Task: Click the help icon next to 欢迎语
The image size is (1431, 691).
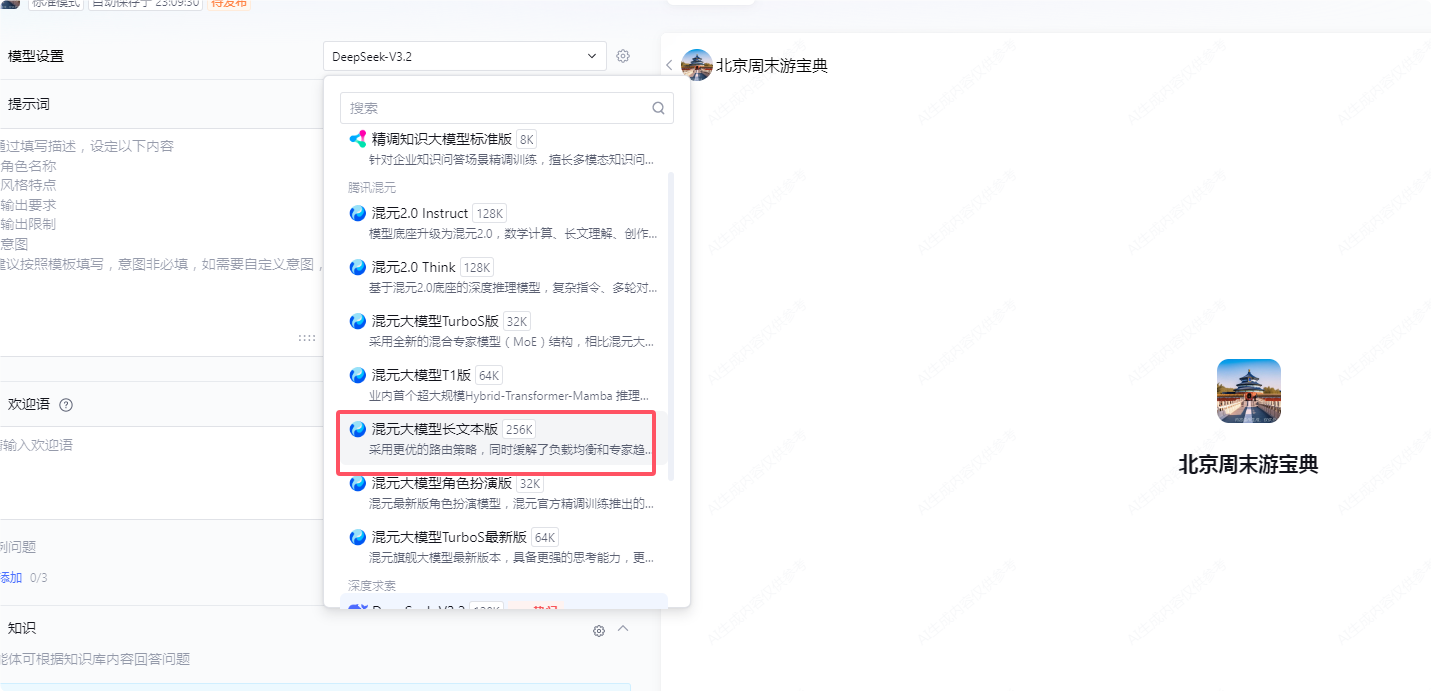Action: [66, 405]
